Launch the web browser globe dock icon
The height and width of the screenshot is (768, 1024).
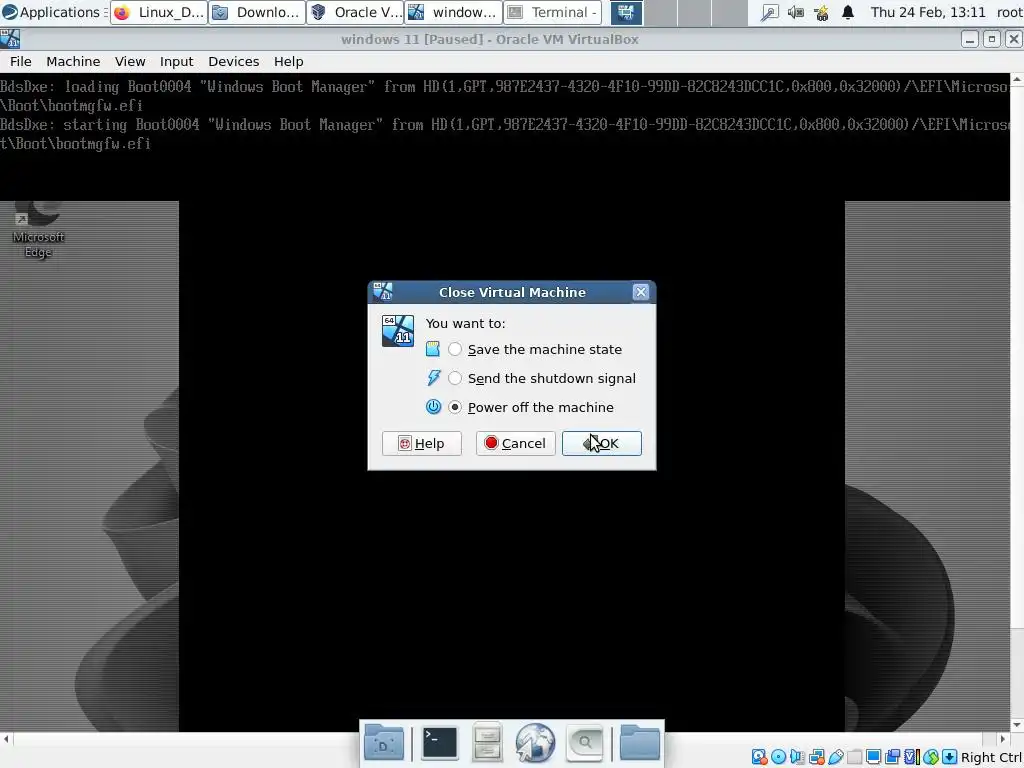[535, 743]
